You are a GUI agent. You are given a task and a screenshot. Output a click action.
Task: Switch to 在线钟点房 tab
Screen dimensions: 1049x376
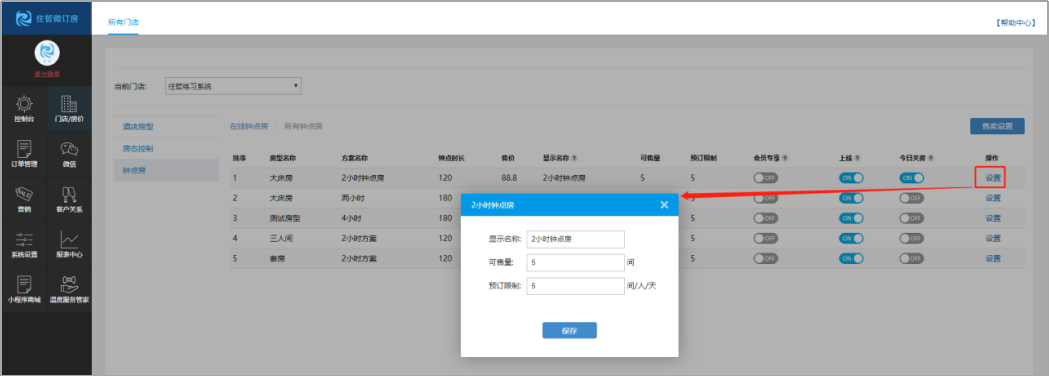248,126
